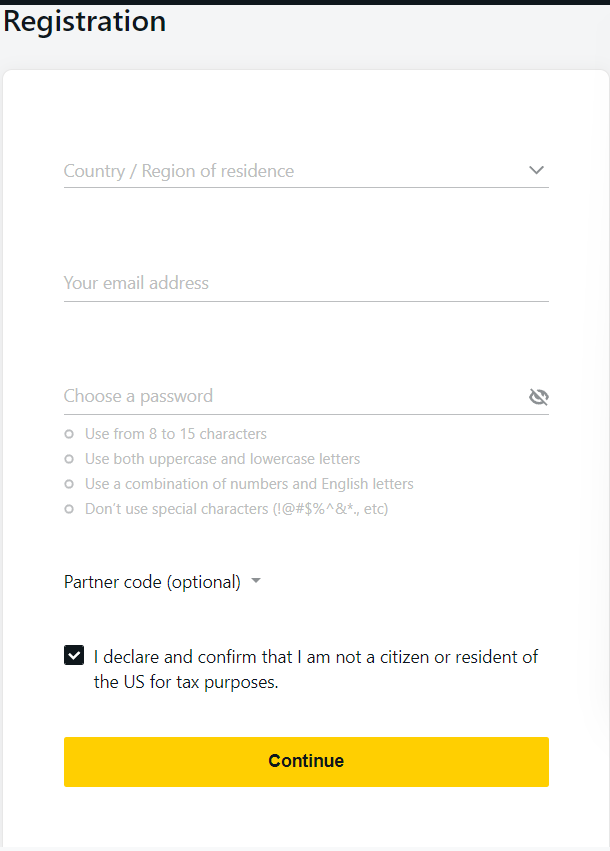Click the bullet circle for numbers and letters rule
Screen dimensions: 610x851
pyautogui.click(x=69, y=484)
